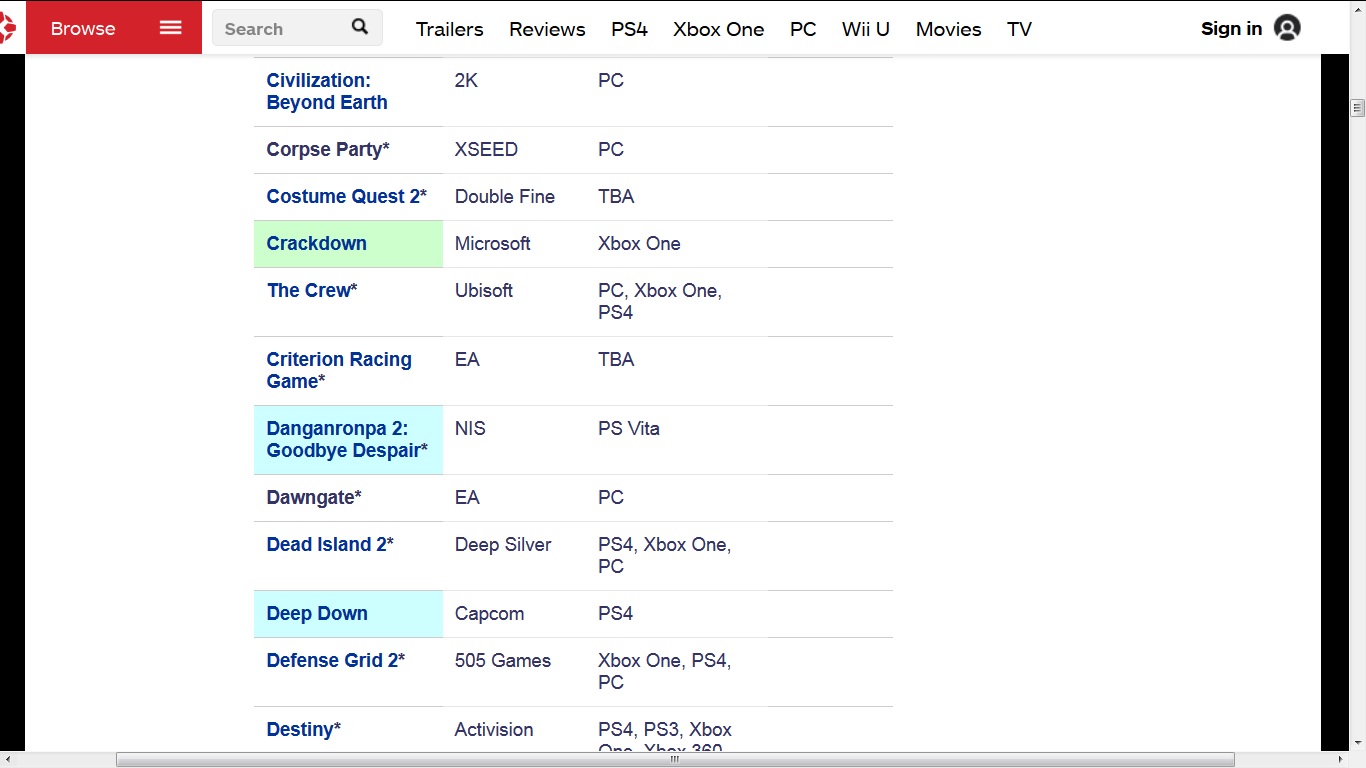Open the Crackdown game link
Image resolution: width=1366 pixels, height=768 pixels.
[x=317, y=243]
